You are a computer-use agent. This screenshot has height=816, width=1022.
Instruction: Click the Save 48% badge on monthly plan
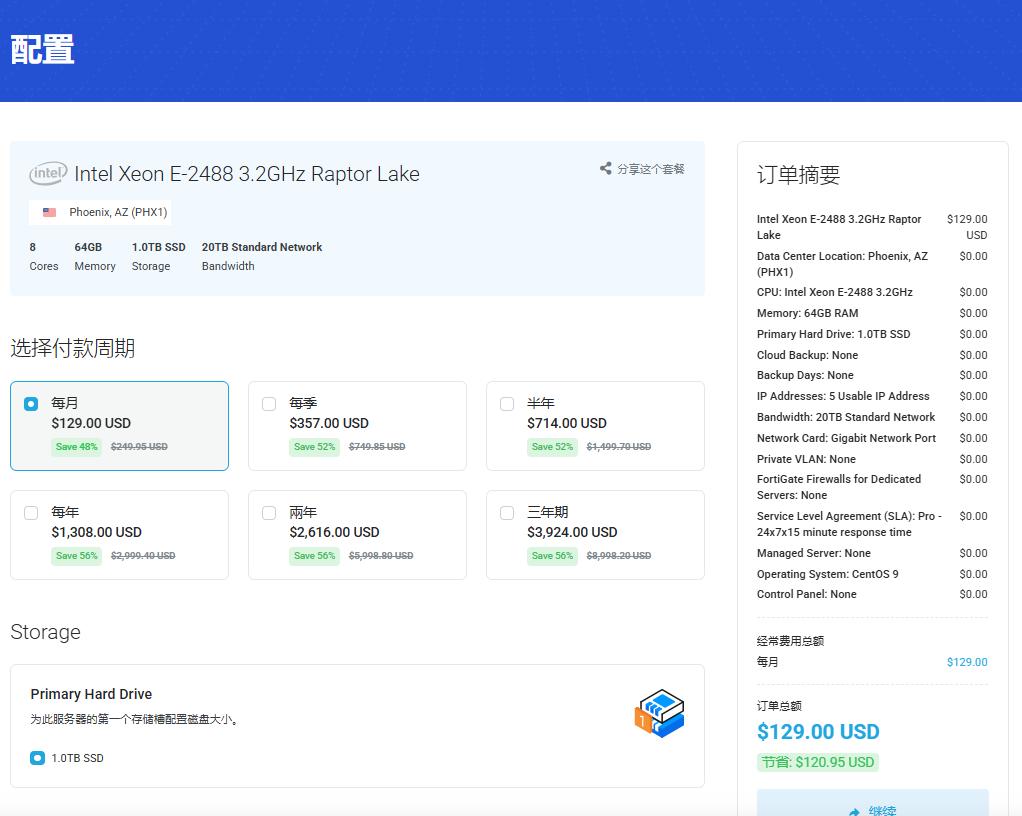click(77, 447)
